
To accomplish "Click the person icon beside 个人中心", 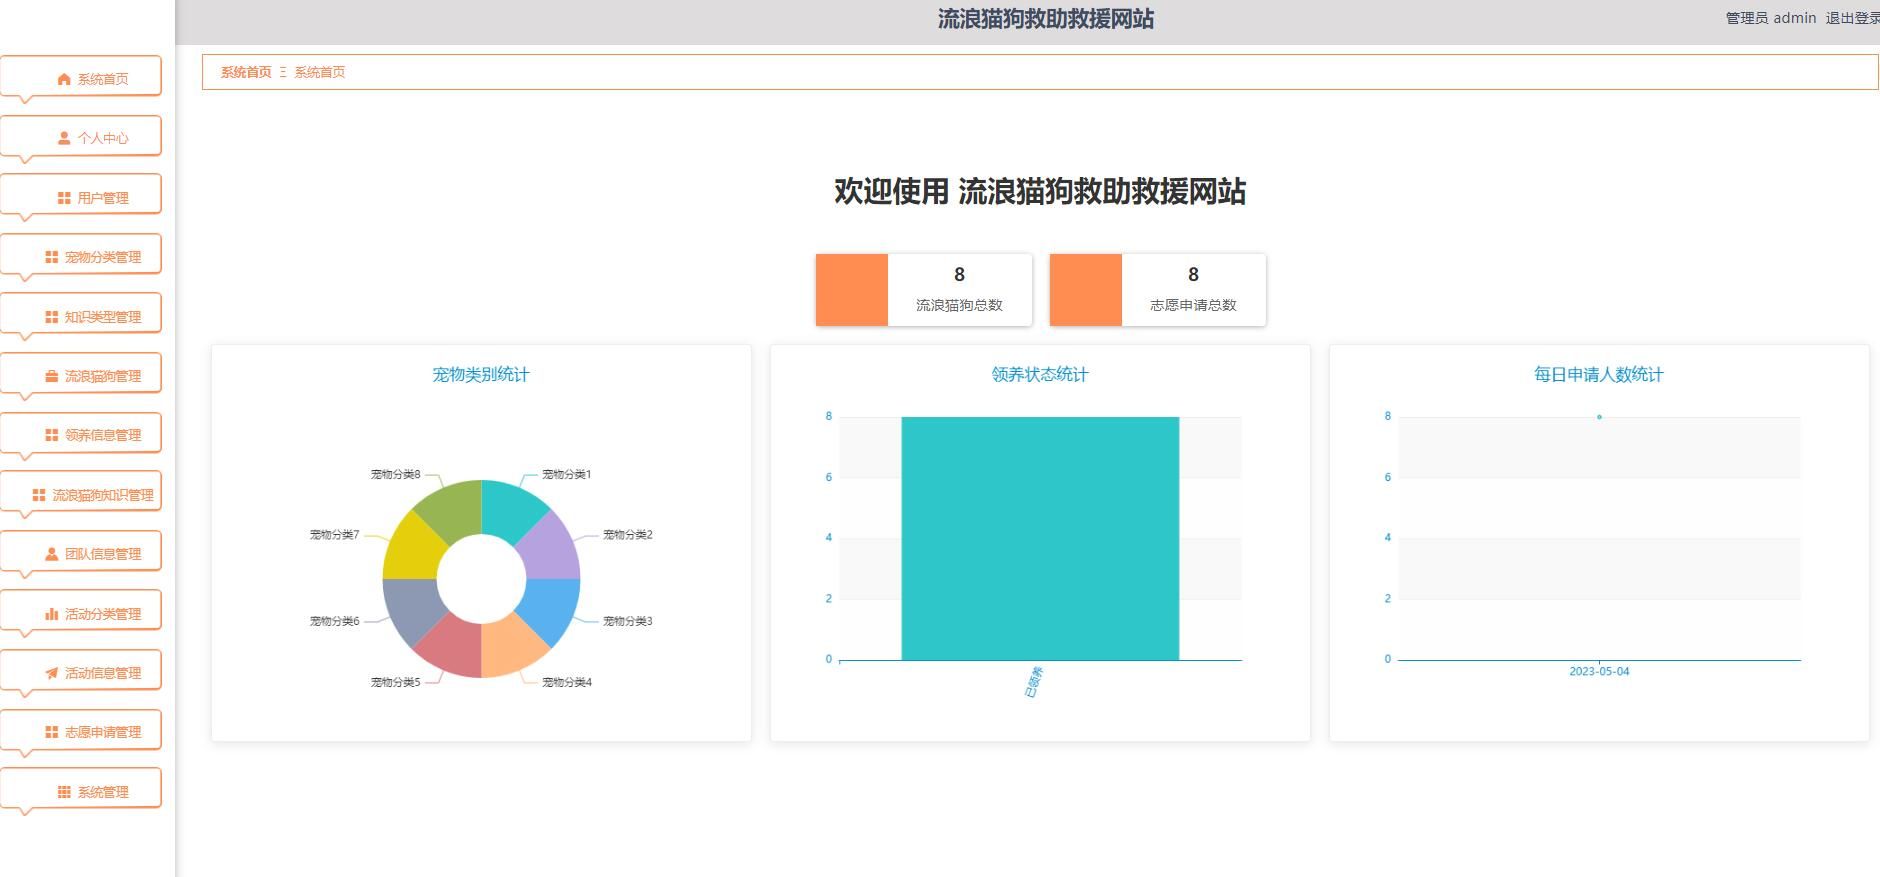I will (x=64, y=138).
